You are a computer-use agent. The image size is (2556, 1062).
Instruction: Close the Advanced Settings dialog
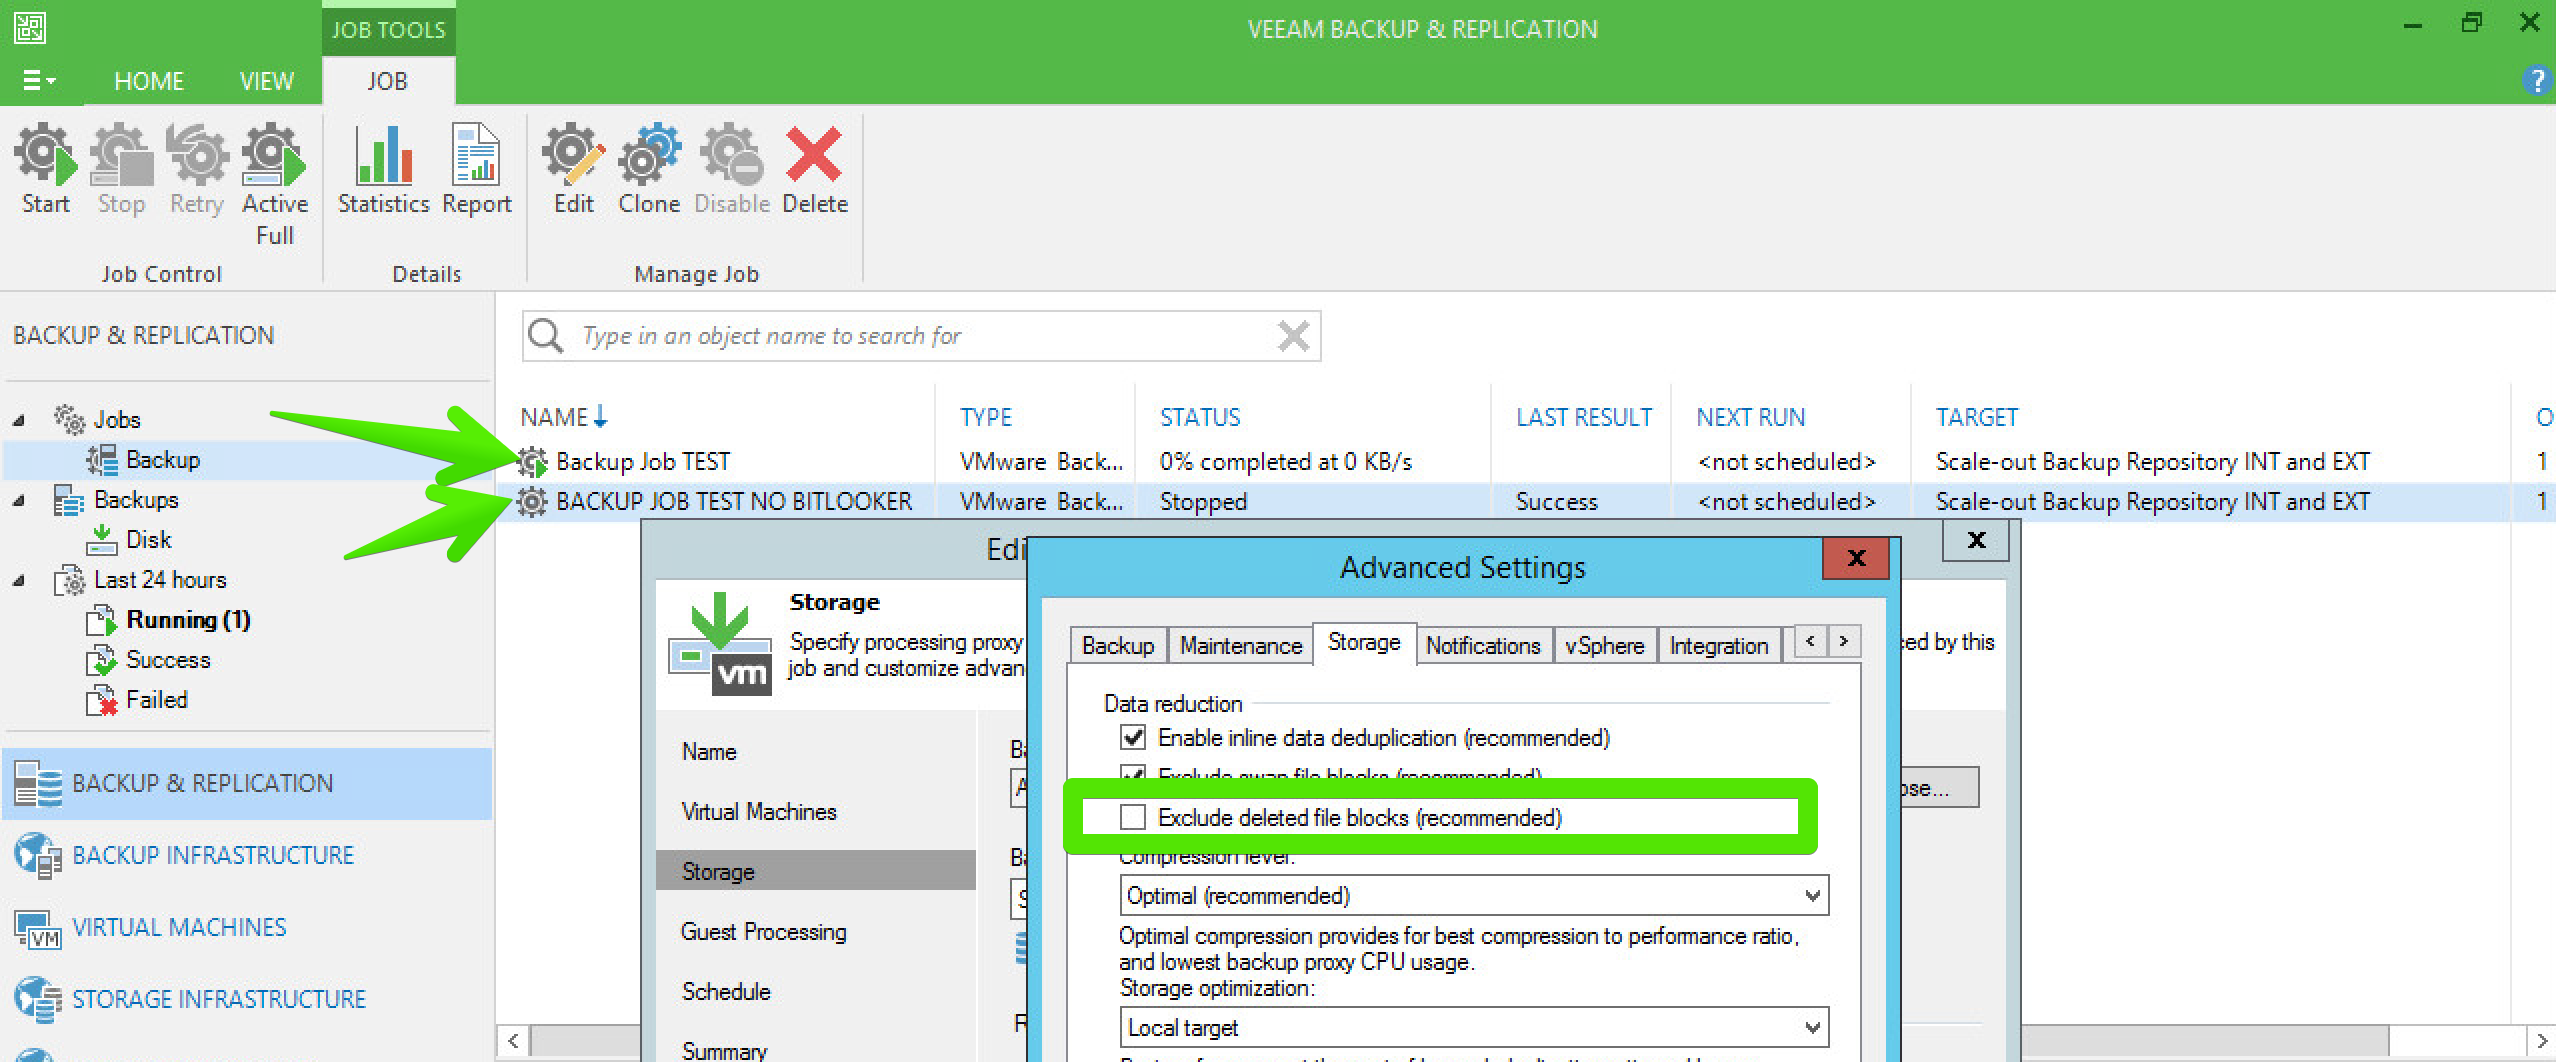click(x=1856, y=558)
